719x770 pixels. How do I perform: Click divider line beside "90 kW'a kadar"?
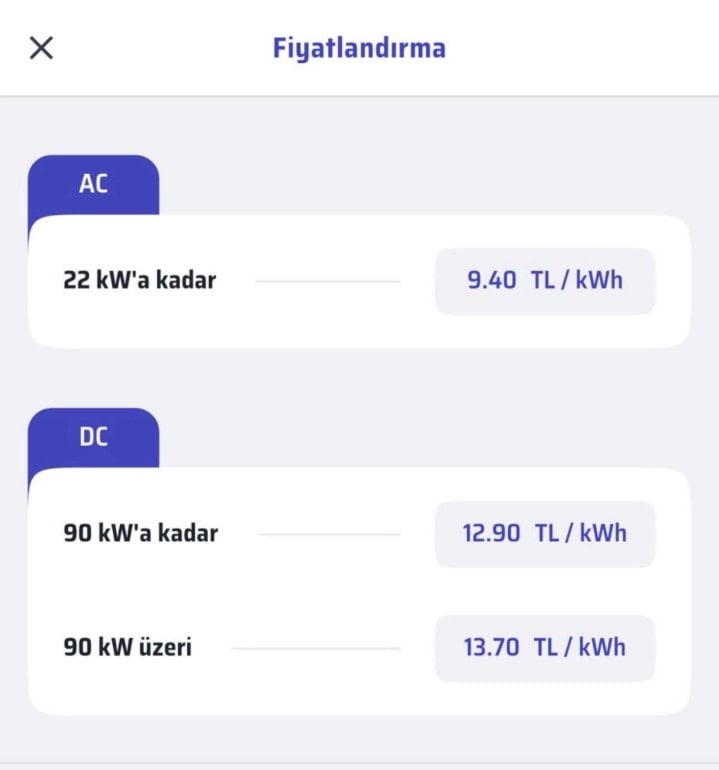pyautogui.click(x=329, y=534)
